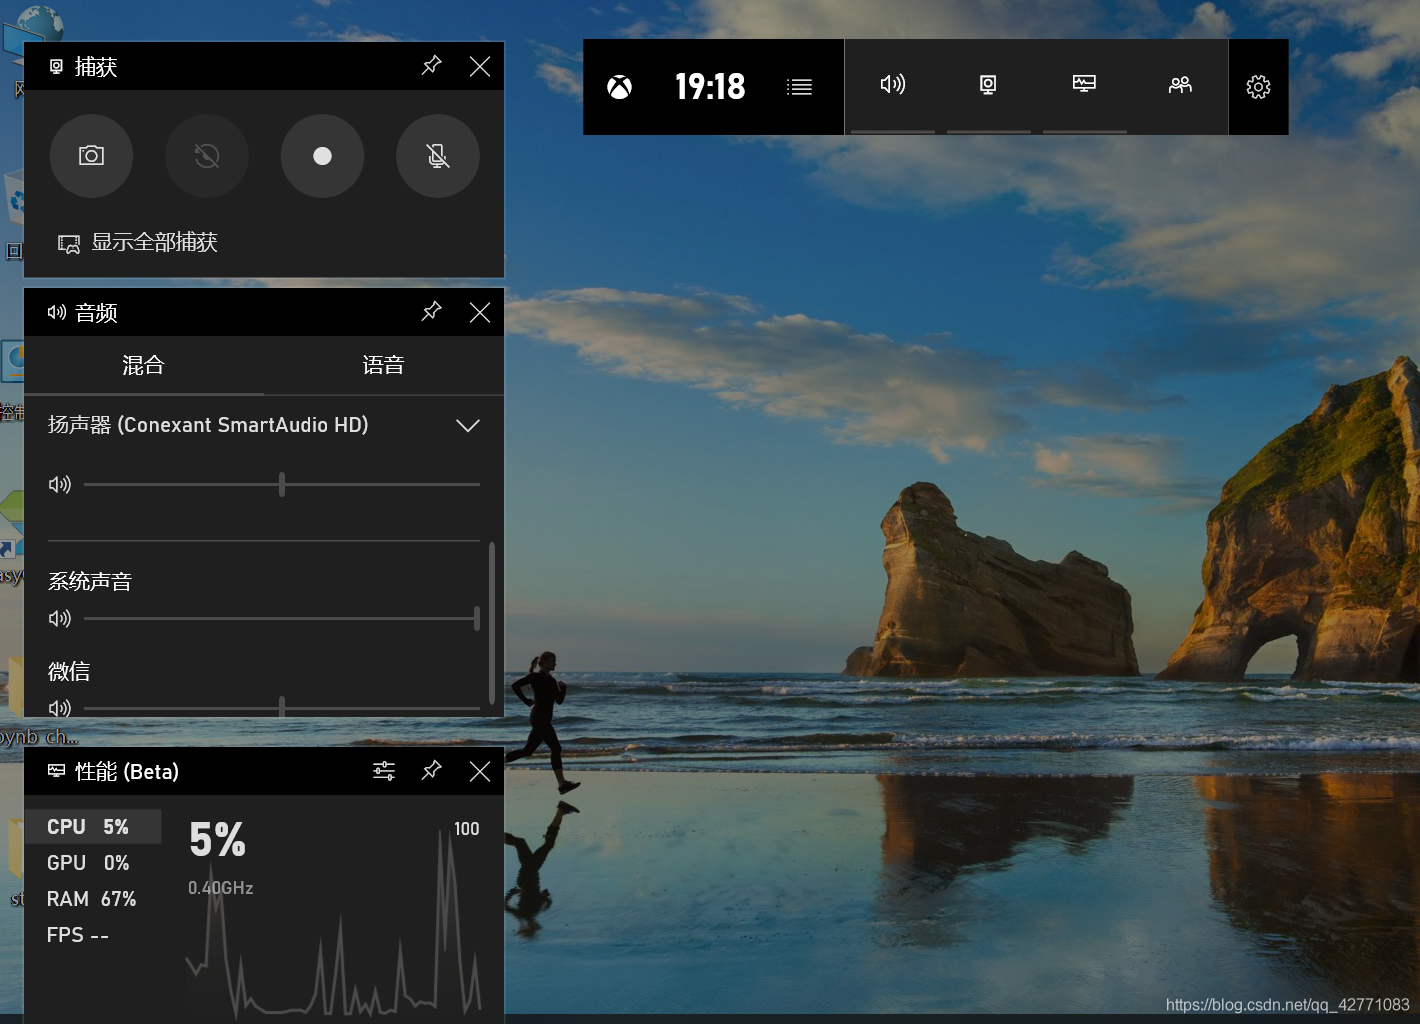Switch to the 混合 tab

click(143, 366)
